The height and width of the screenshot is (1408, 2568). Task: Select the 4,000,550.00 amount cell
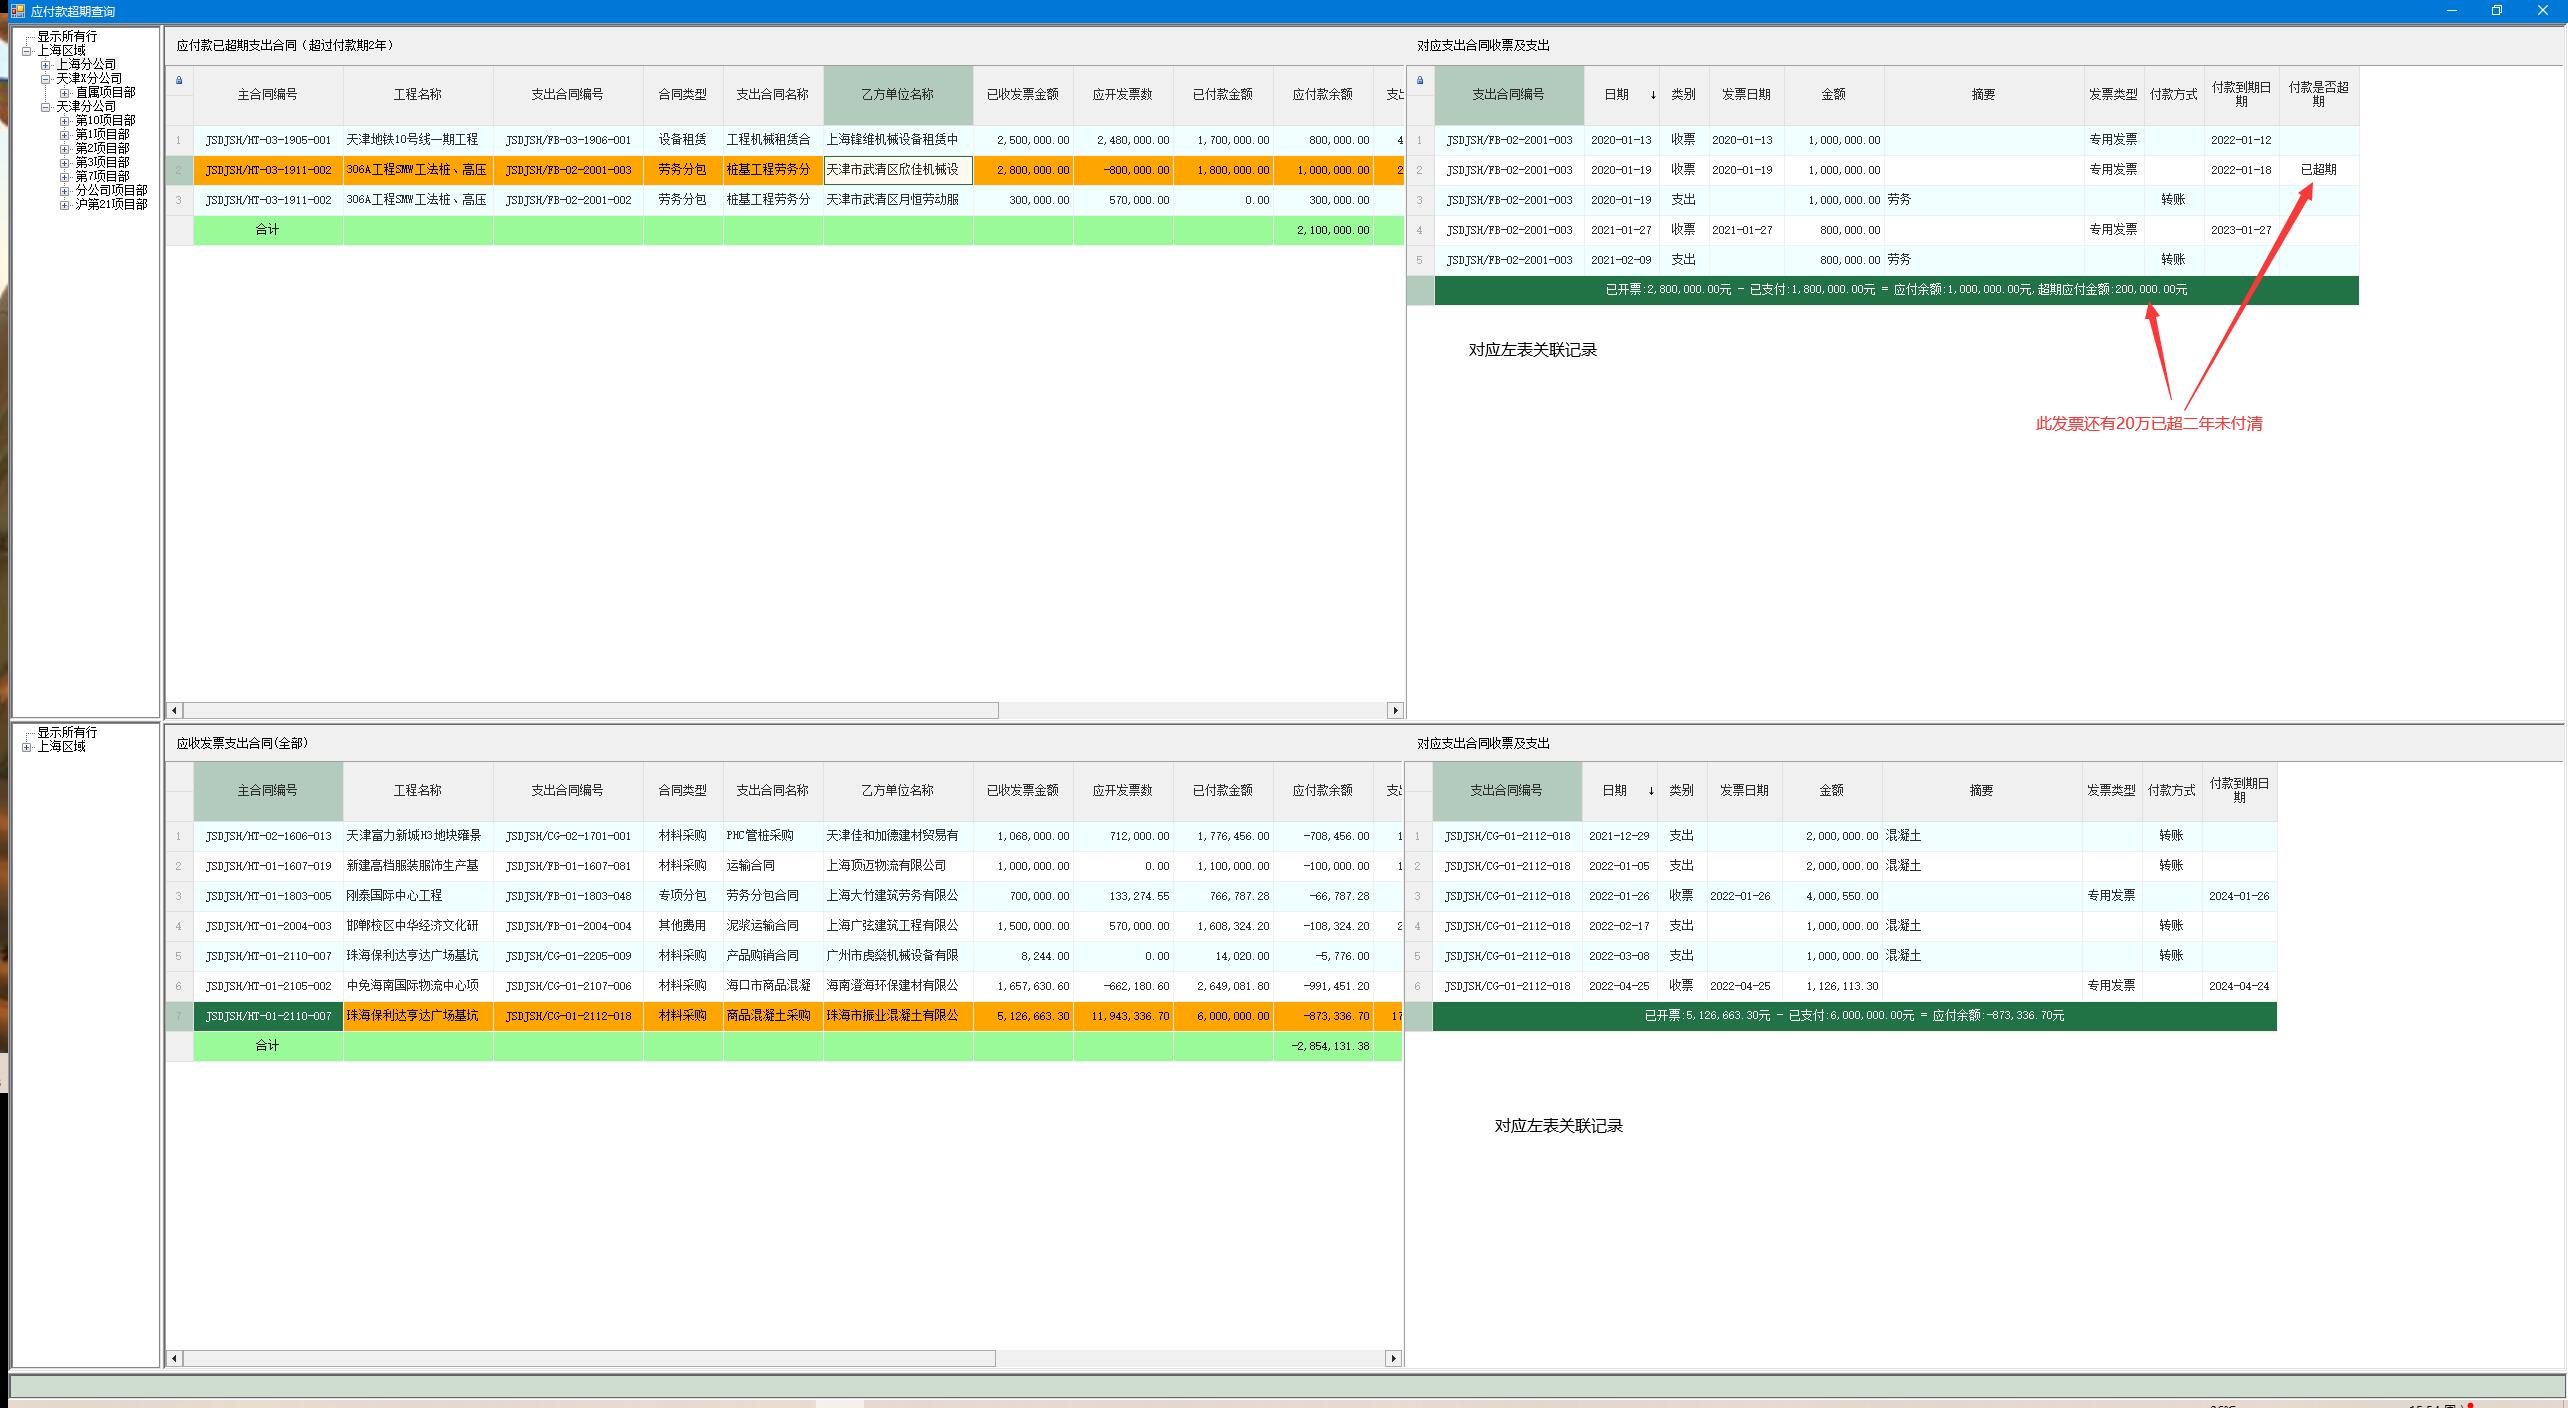click(1832, 896)
